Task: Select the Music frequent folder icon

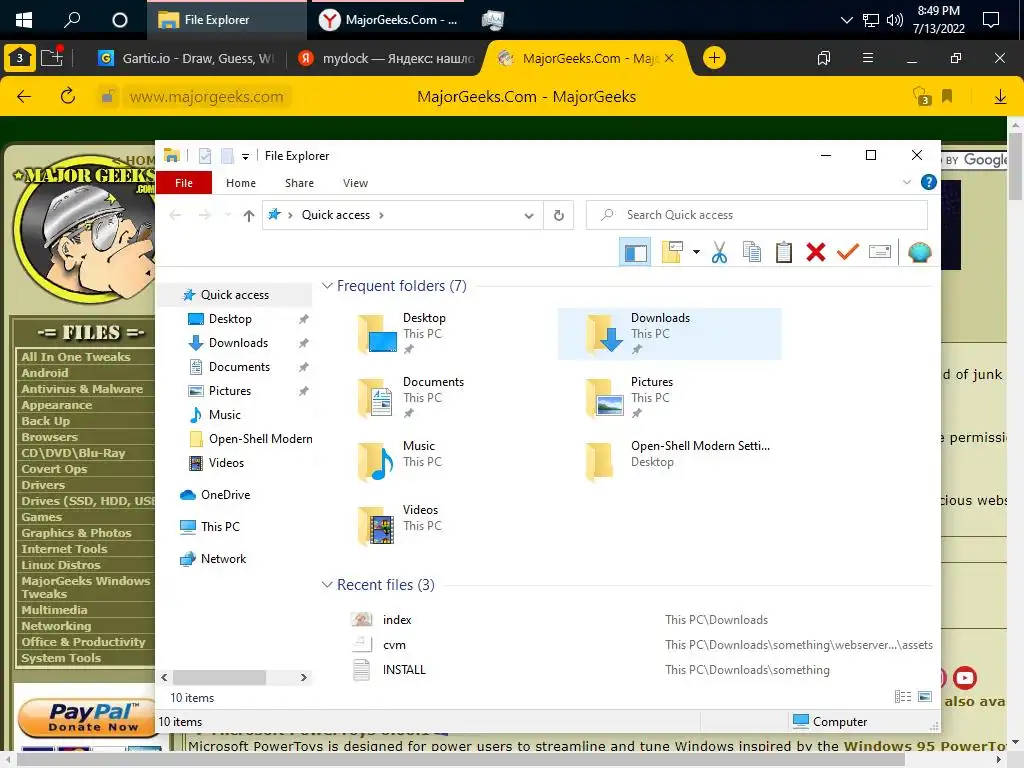Action: coord(377,461)
